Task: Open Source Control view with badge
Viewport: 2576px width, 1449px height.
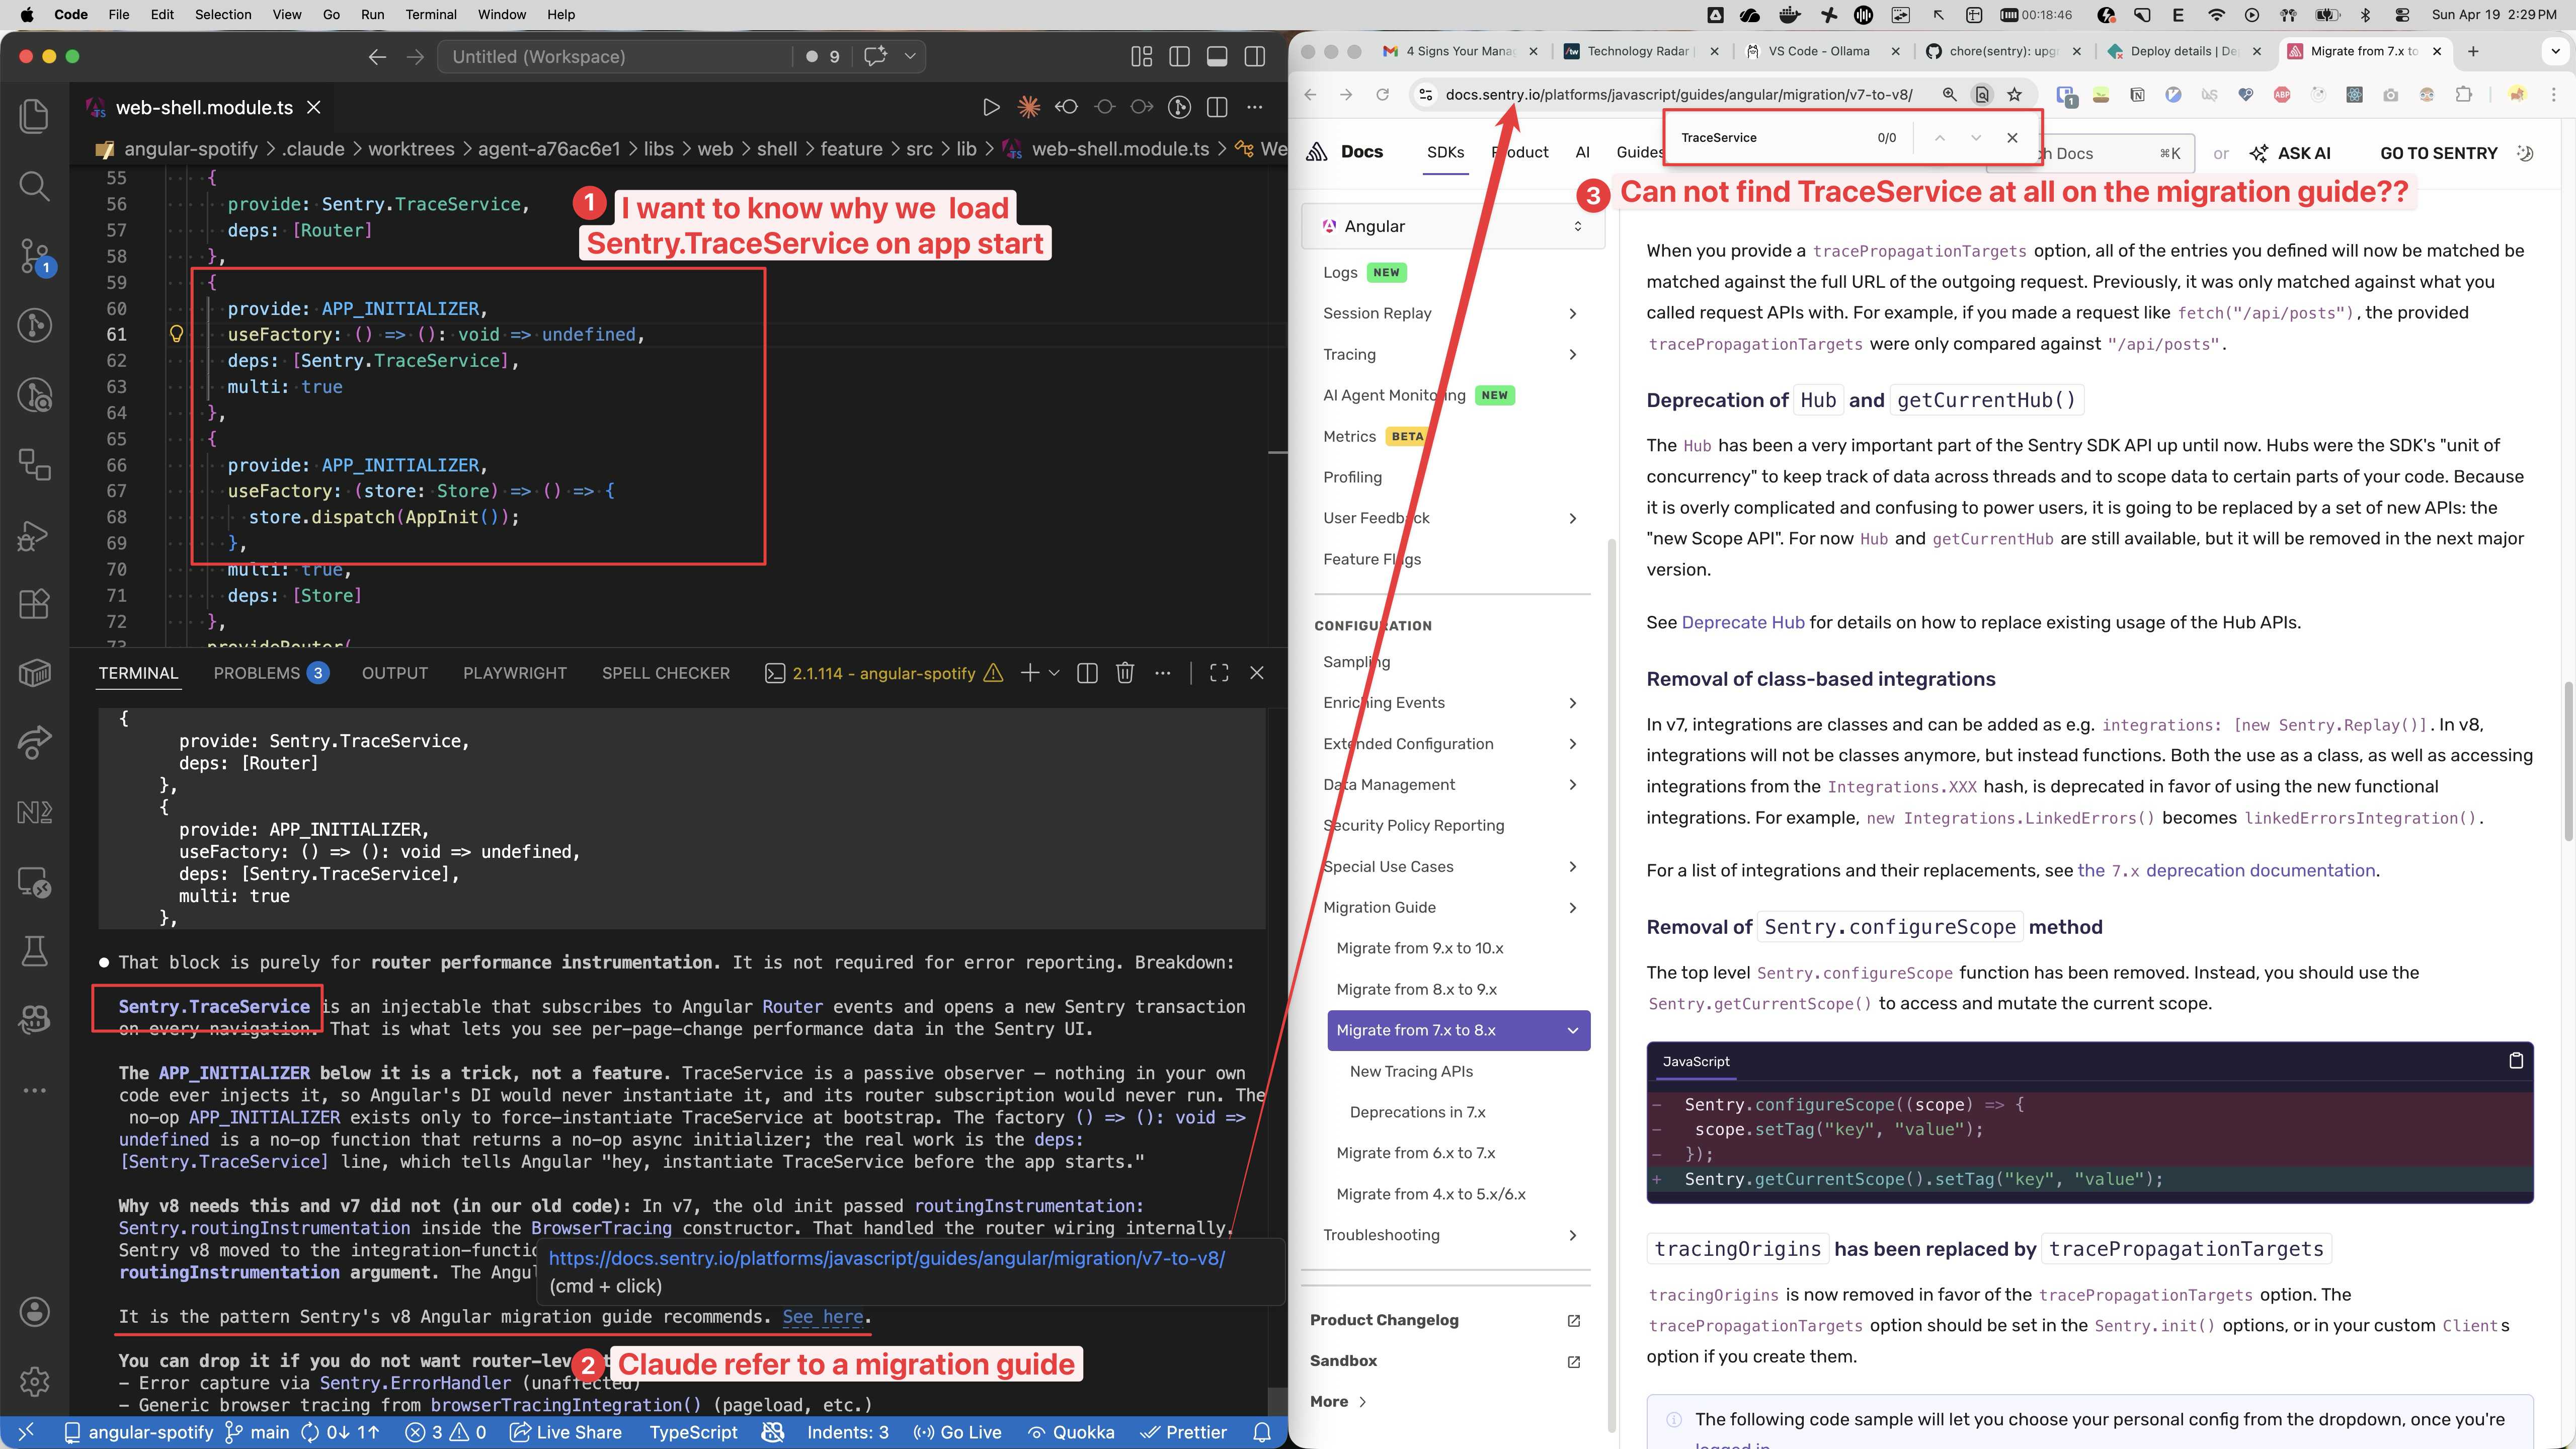Action: [x=34, y=256]
